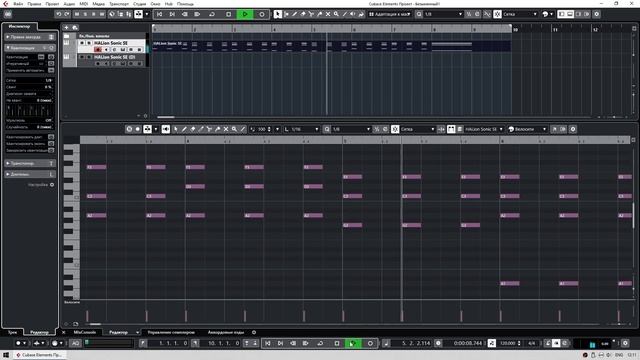The image size is (640, 360).
Task: Close the lower zone with X button
Action: pos(63,332)
